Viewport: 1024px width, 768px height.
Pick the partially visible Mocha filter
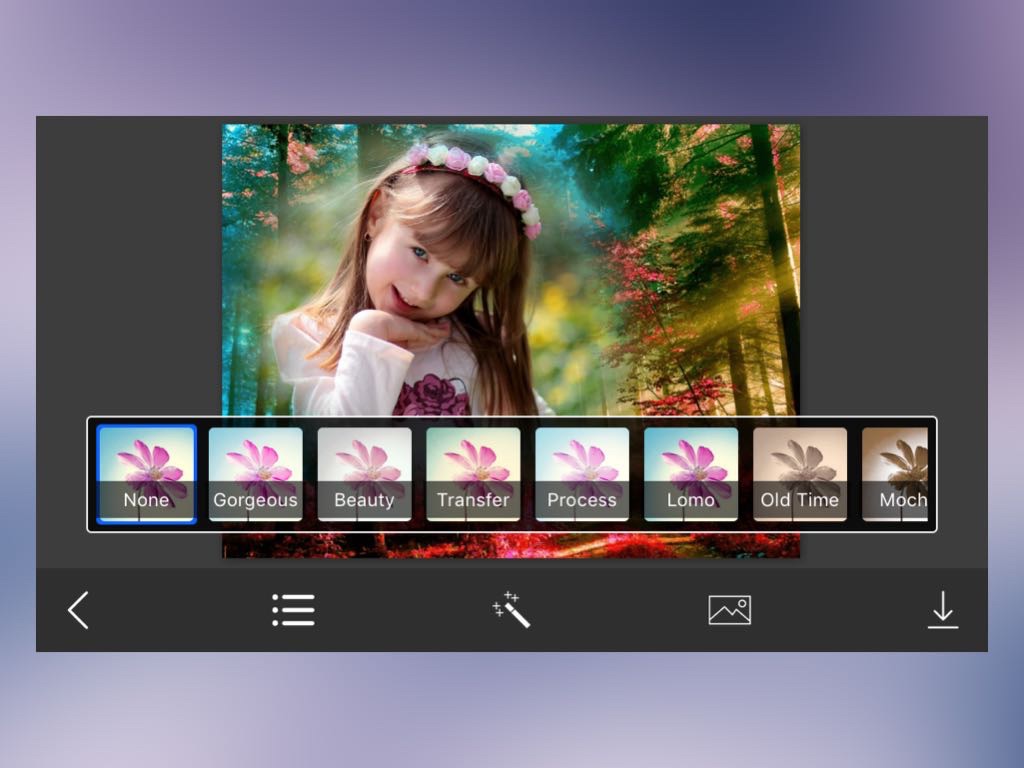[895, 474]
